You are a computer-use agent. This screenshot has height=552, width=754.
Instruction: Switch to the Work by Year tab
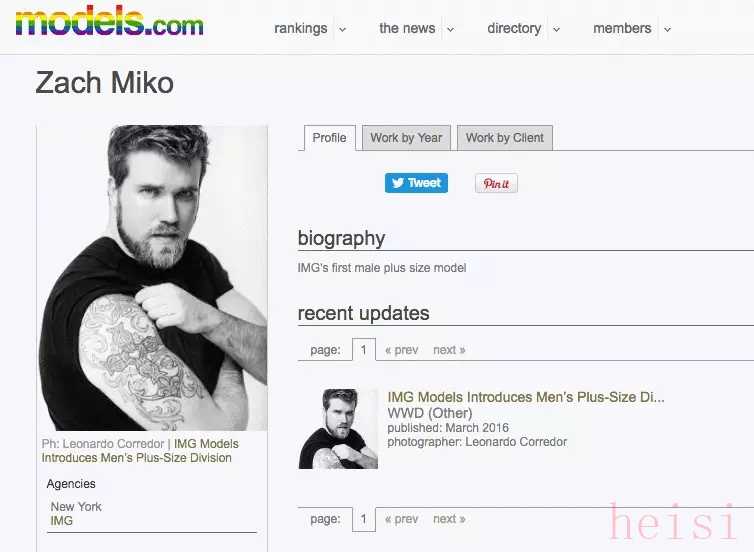(x=406, y=138)
